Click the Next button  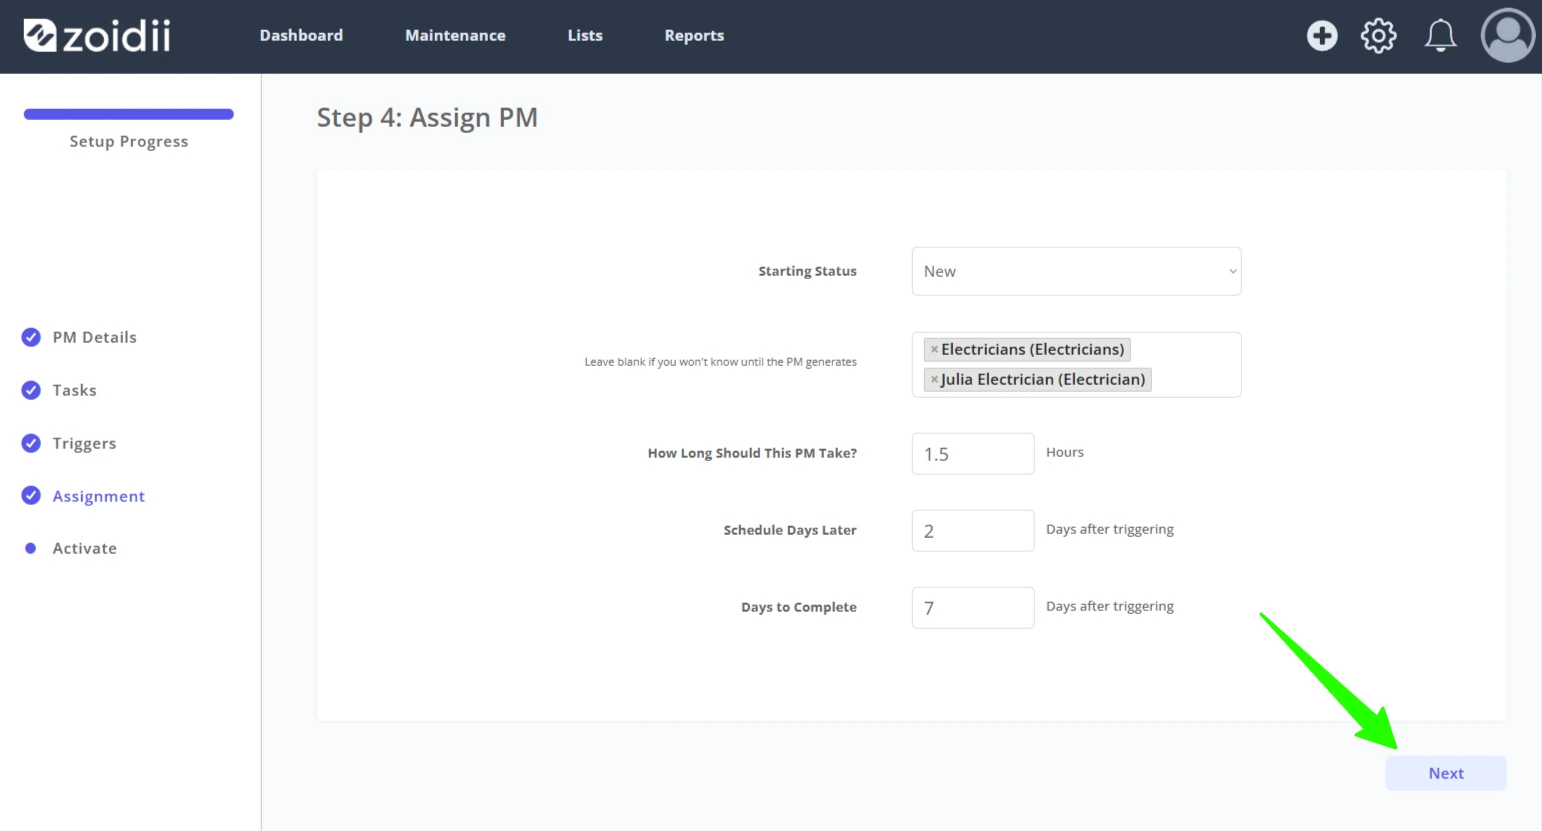click(1446, 773)
